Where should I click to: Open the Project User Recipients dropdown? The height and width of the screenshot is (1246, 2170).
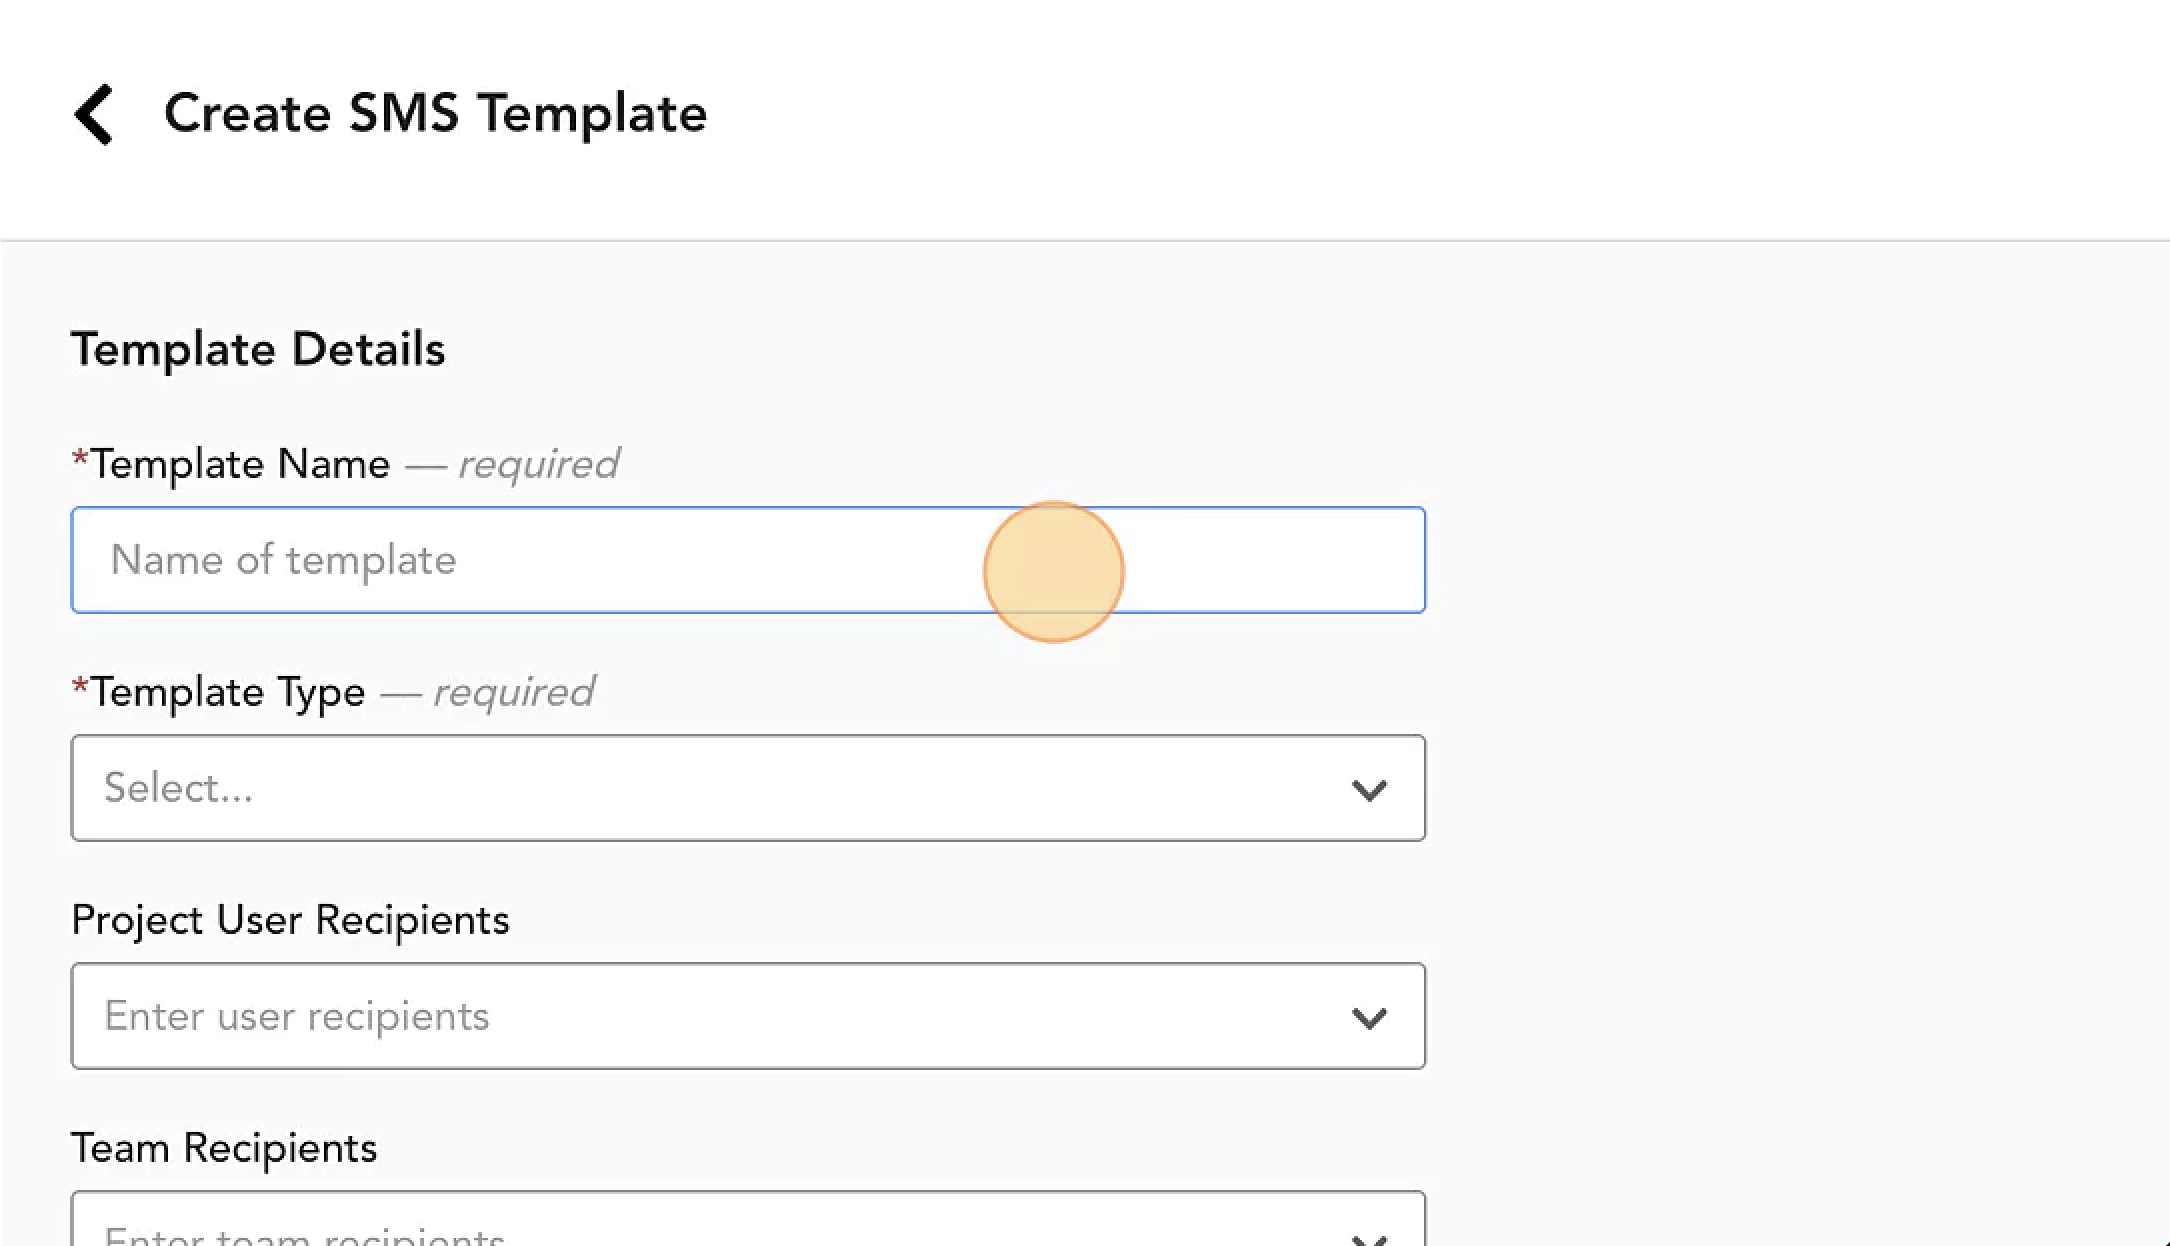(x=748, y=1016)
